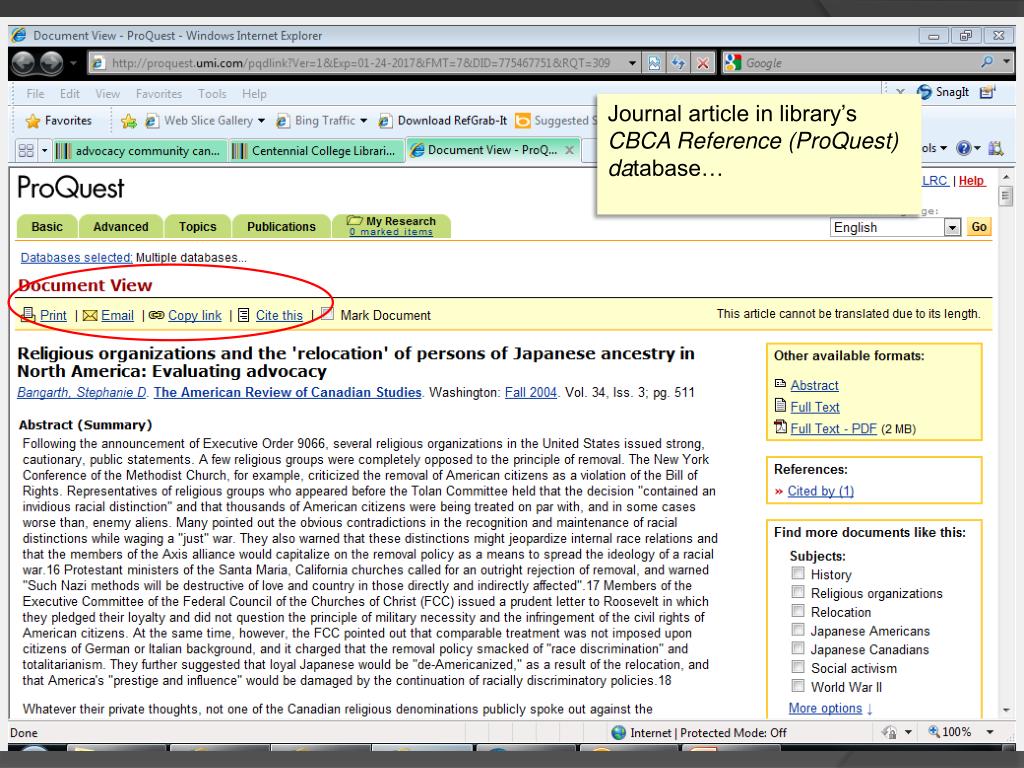Click the Suggested Sites icon in Favorites bar

522,121
